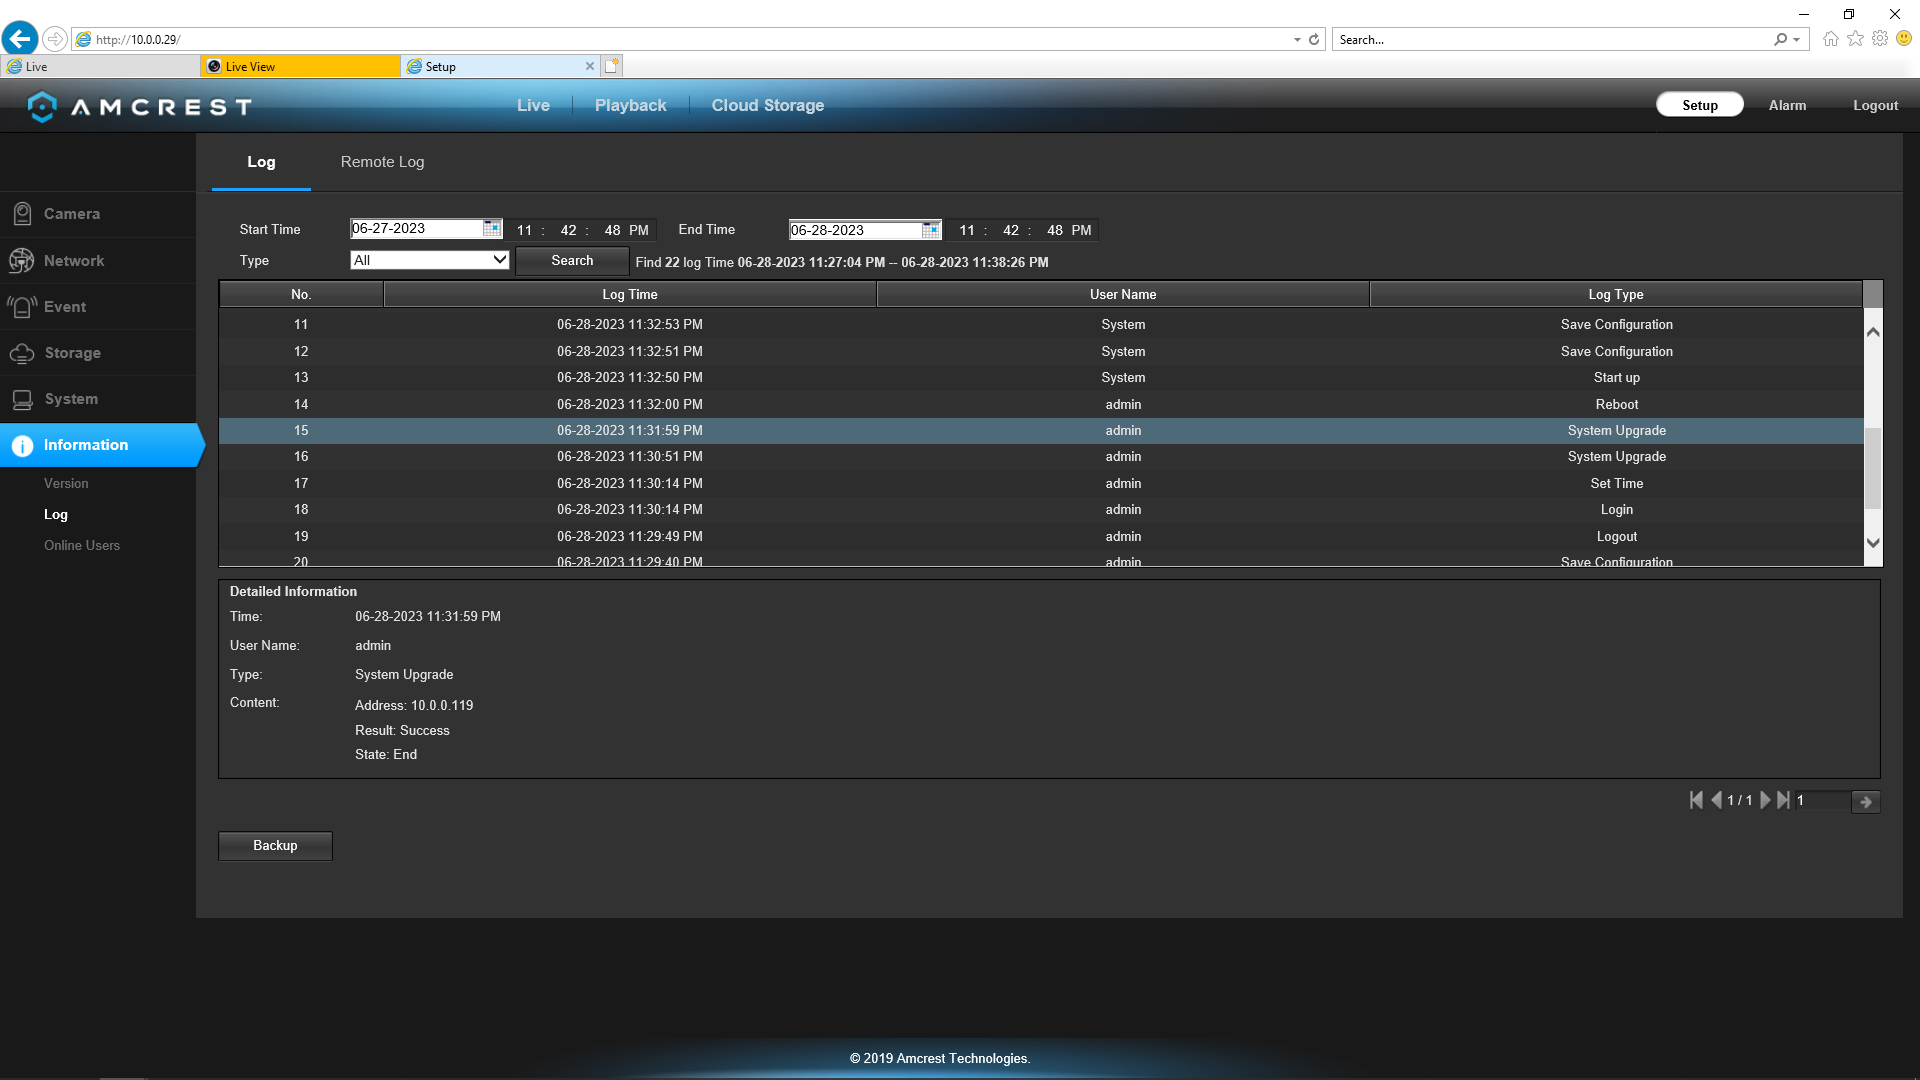
Task: Open the Alarm page
Action: (x=1787, y=106)
